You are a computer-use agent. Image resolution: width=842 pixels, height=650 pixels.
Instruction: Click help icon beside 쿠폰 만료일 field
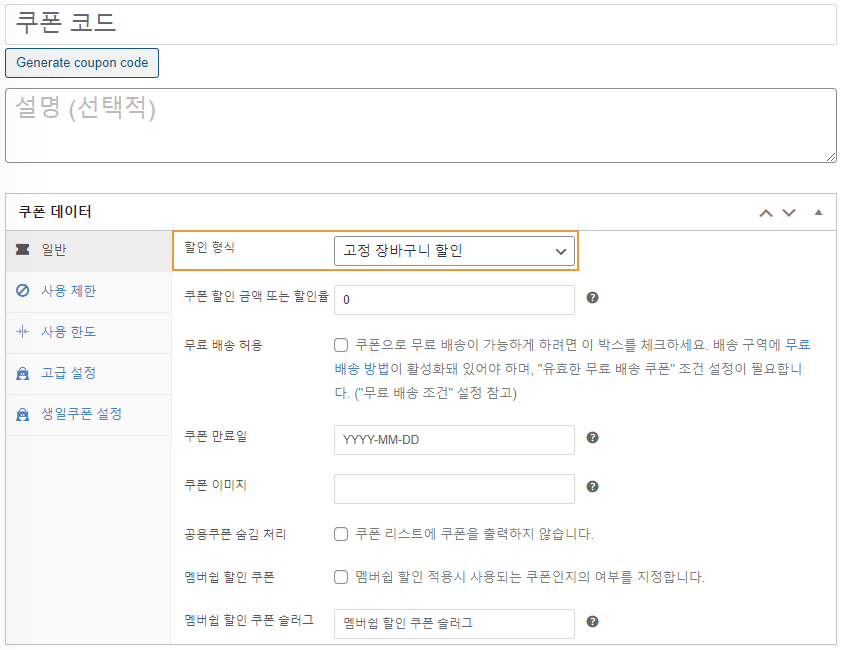pos(592,437)
